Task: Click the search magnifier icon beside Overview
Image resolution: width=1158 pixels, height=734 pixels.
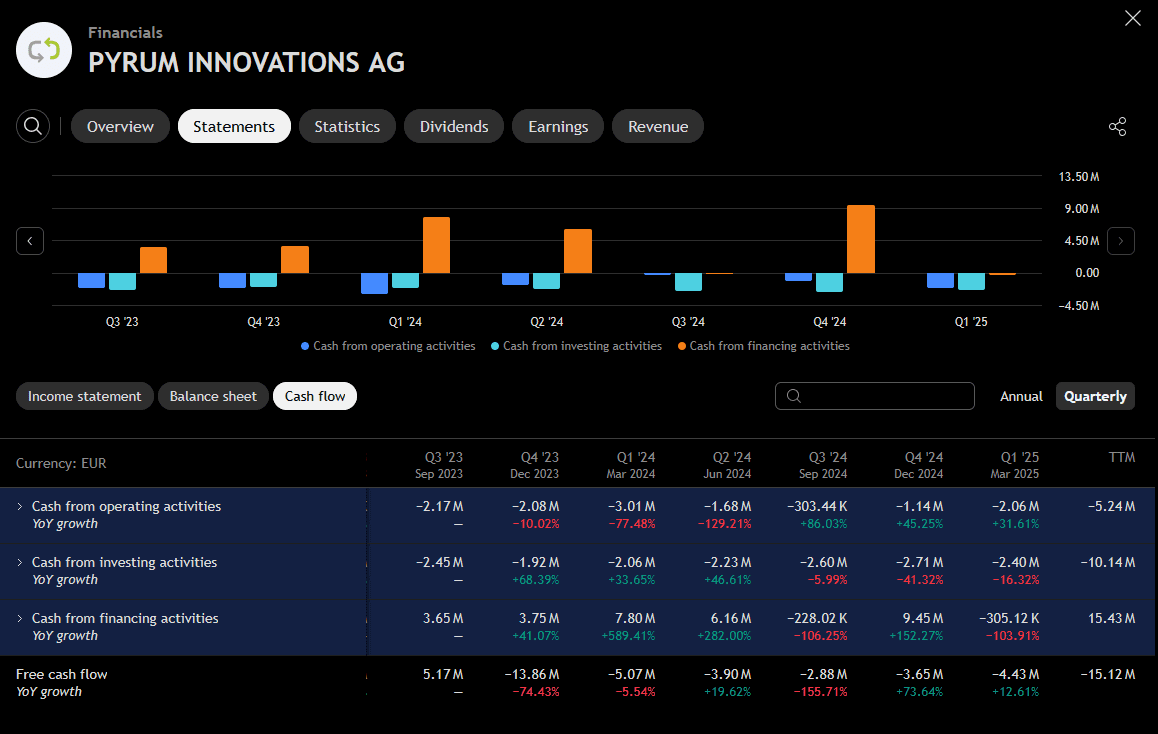Action: coord(33,126)
